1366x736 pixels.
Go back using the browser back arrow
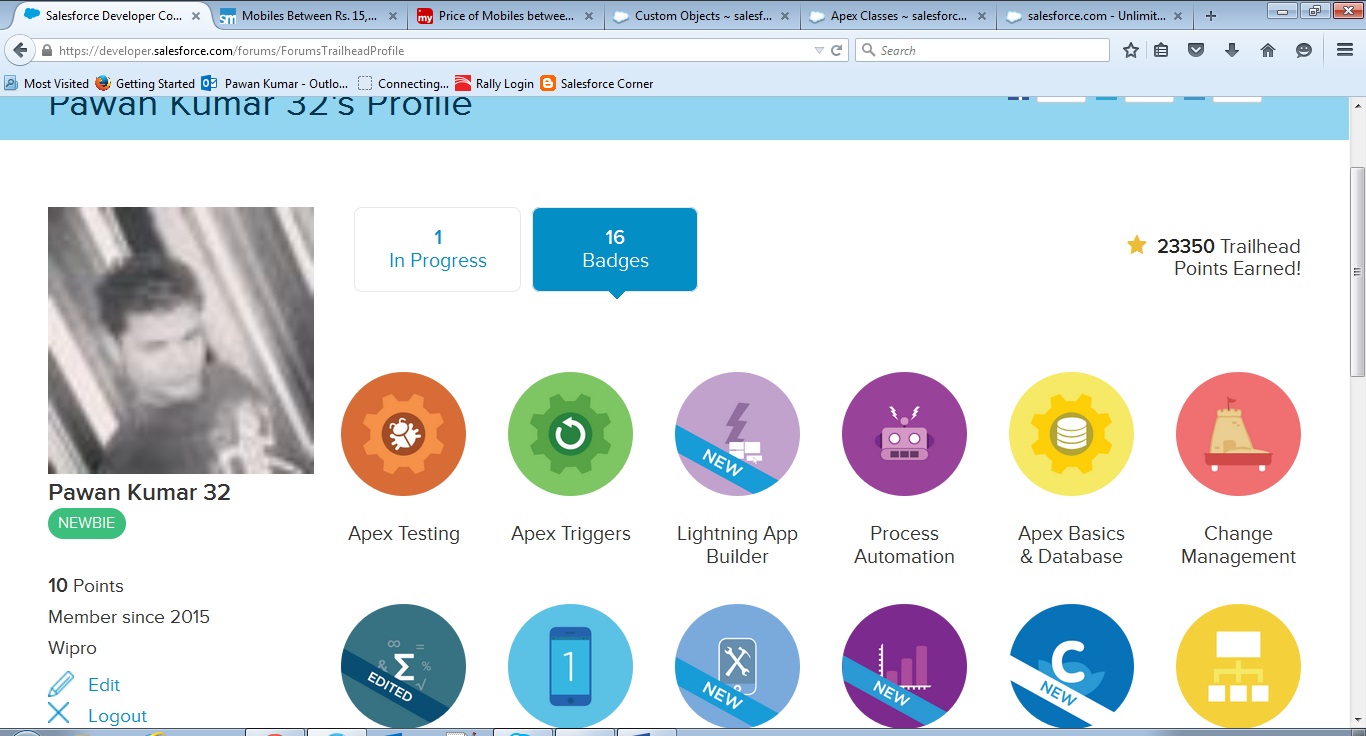click(x=20, y=50)
